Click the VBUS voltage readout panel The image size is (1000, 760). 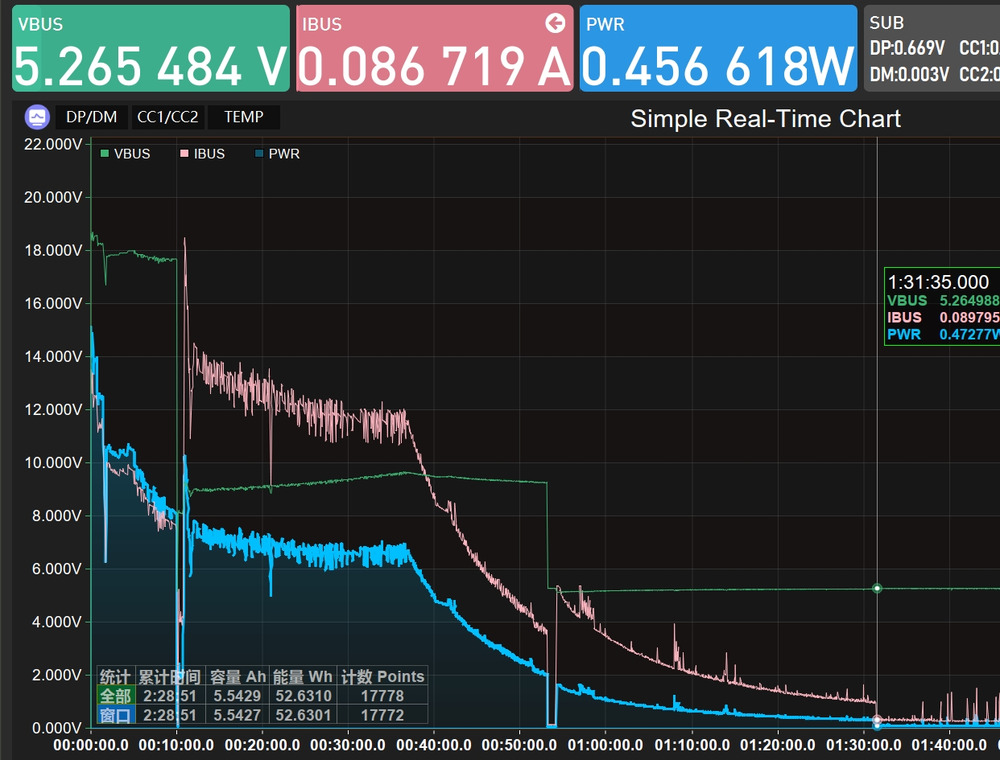click(x=150, y=48)
